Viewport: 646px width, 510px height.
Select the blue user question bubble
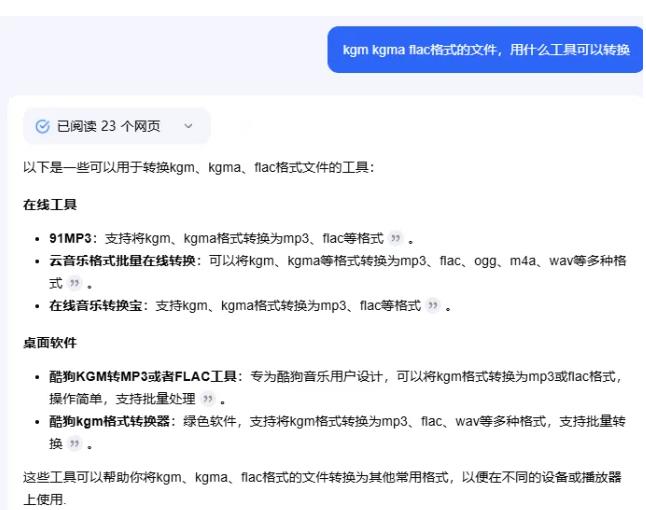(x=485, y=50)
